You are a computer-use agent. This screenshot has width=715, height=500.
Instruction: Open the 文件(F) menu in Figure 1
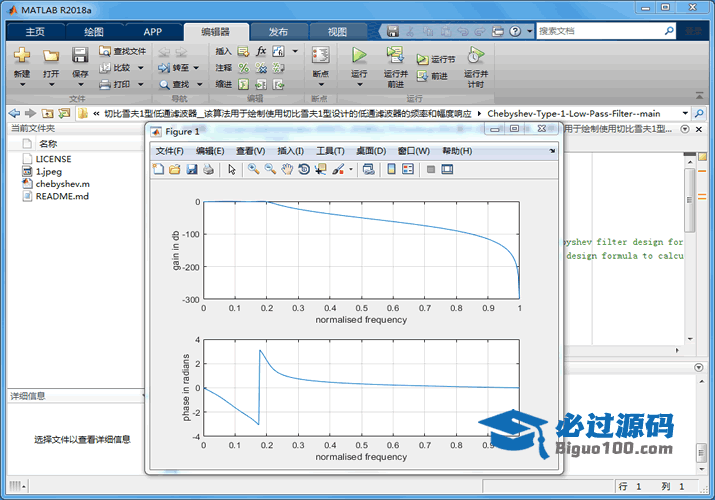[170, 151]
